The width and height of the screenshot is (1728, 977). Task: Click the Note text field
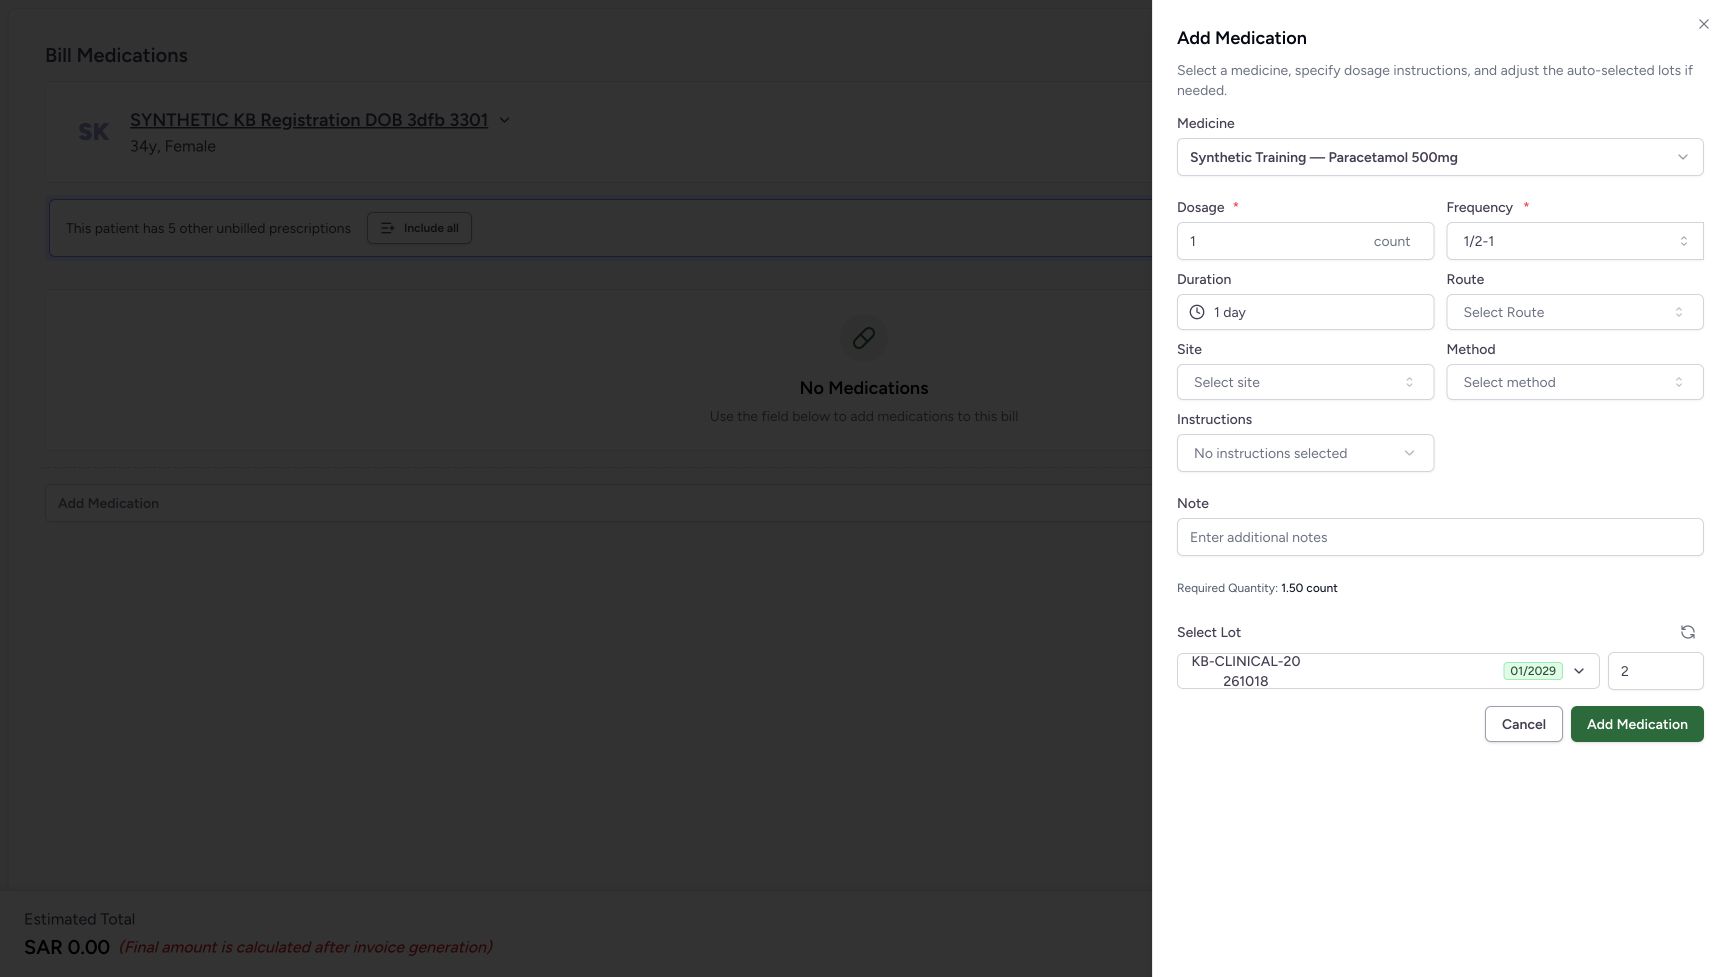[x=1440, y=537]
